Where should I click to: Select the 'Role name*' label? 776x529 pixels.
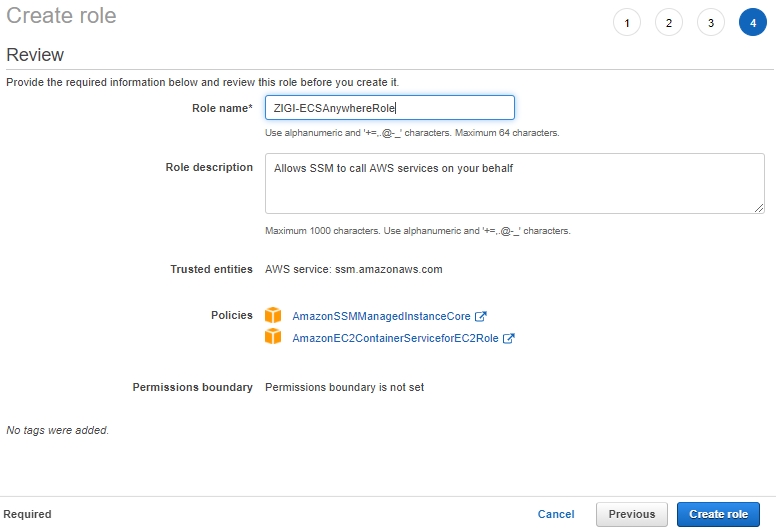click(222, 108)
